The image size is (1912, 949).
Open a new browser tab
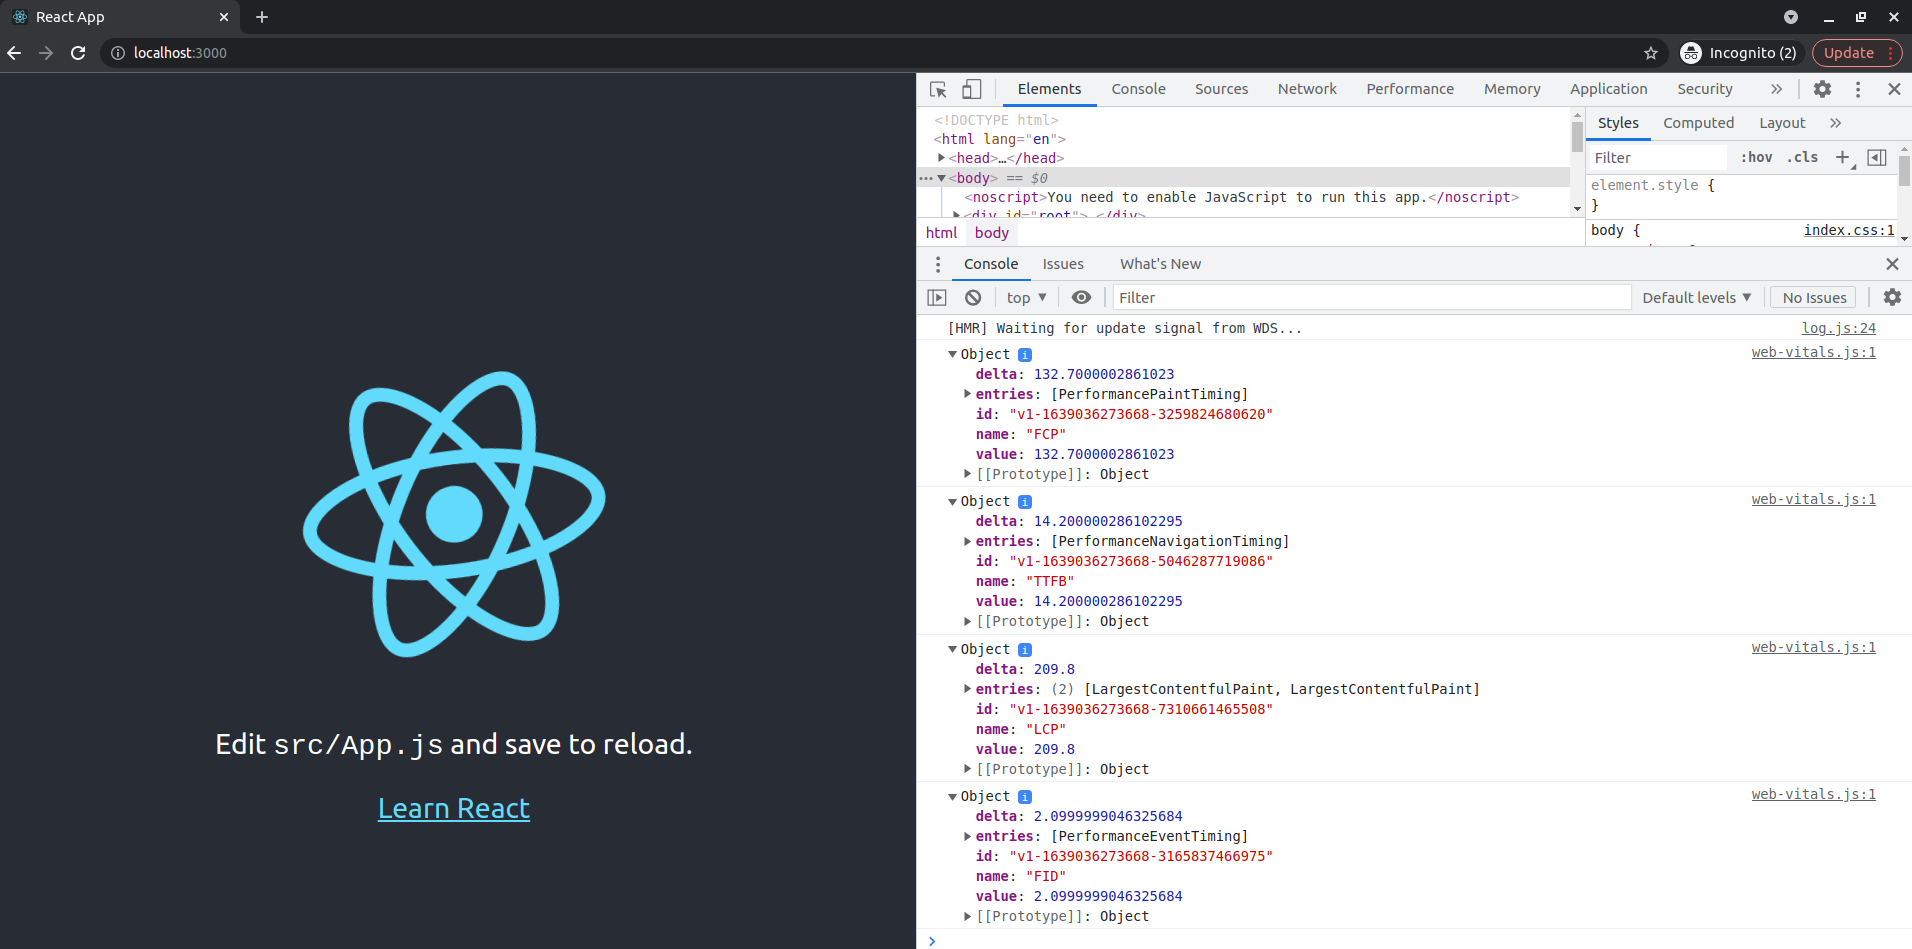tap(262, 17)
